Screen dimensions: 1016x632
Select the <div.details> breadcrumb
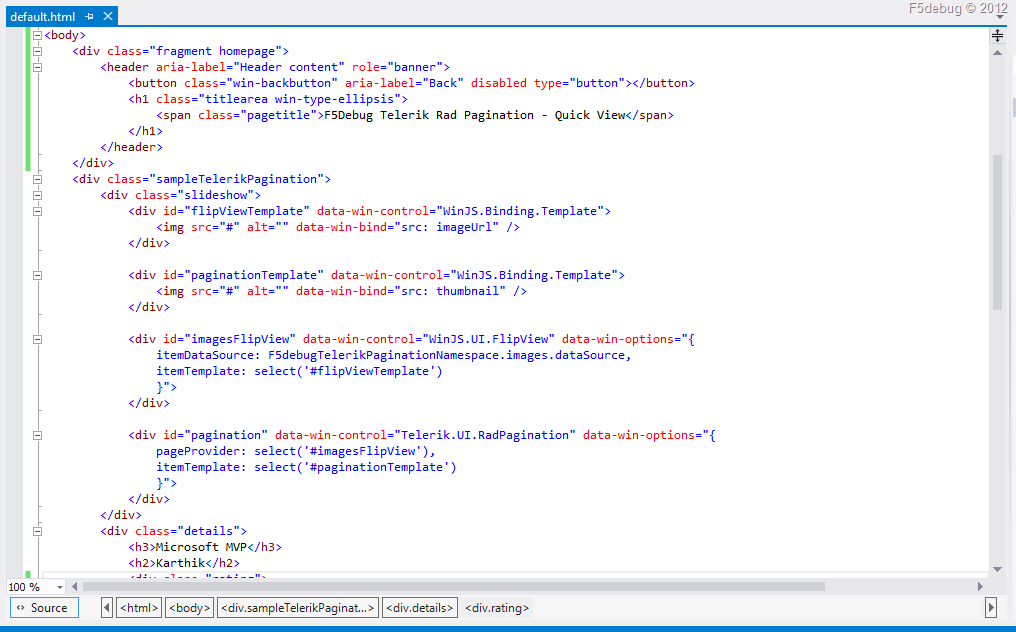pos(420,607)
